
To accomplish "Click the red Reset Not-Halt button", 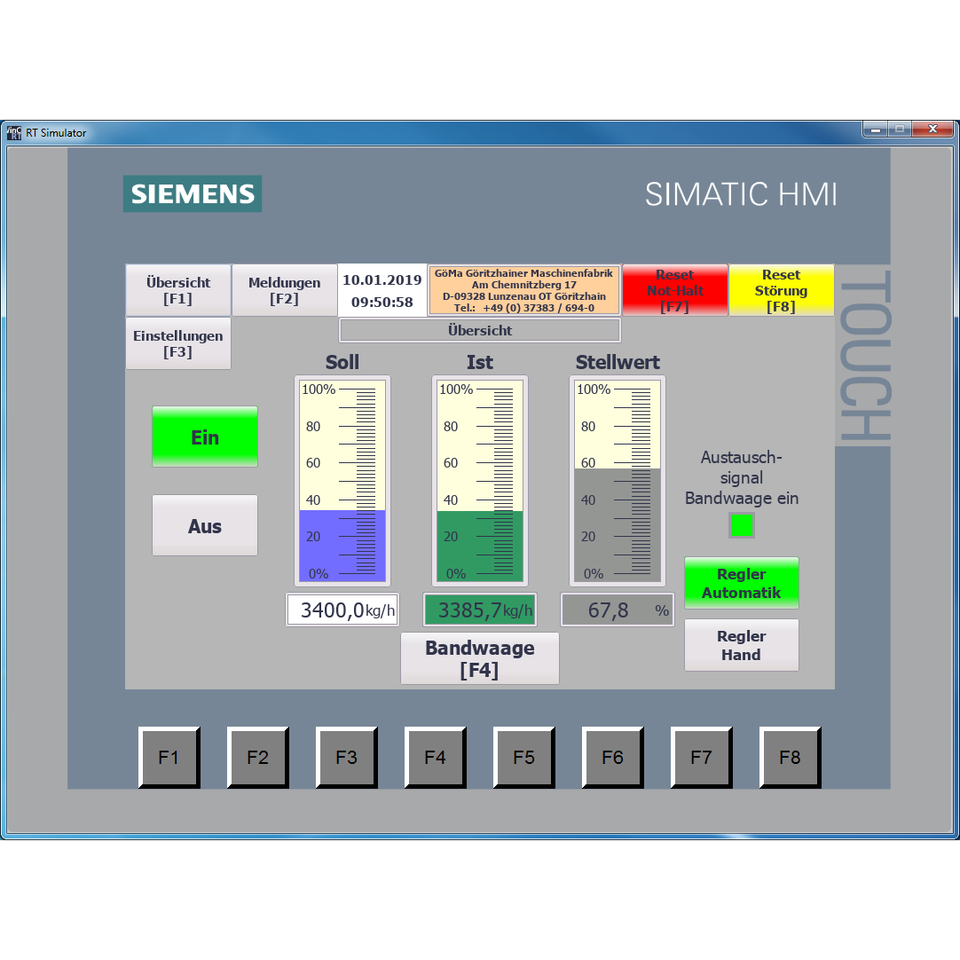I will coord(675,290).
